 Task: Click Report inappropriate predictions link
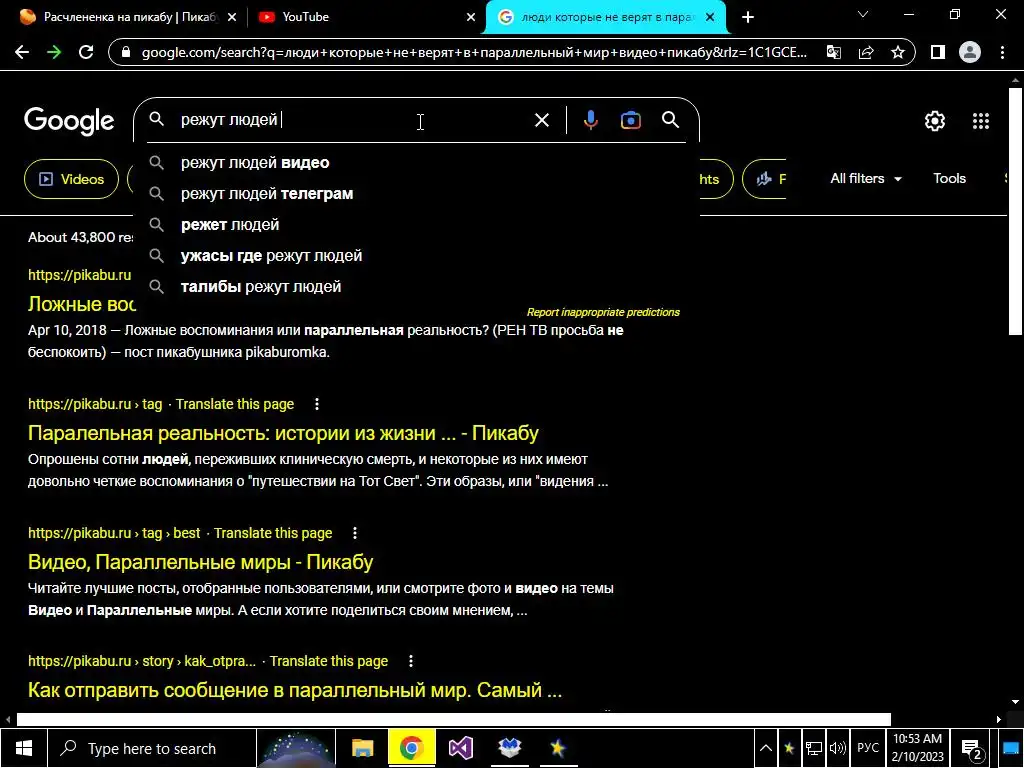pos(603,312)
